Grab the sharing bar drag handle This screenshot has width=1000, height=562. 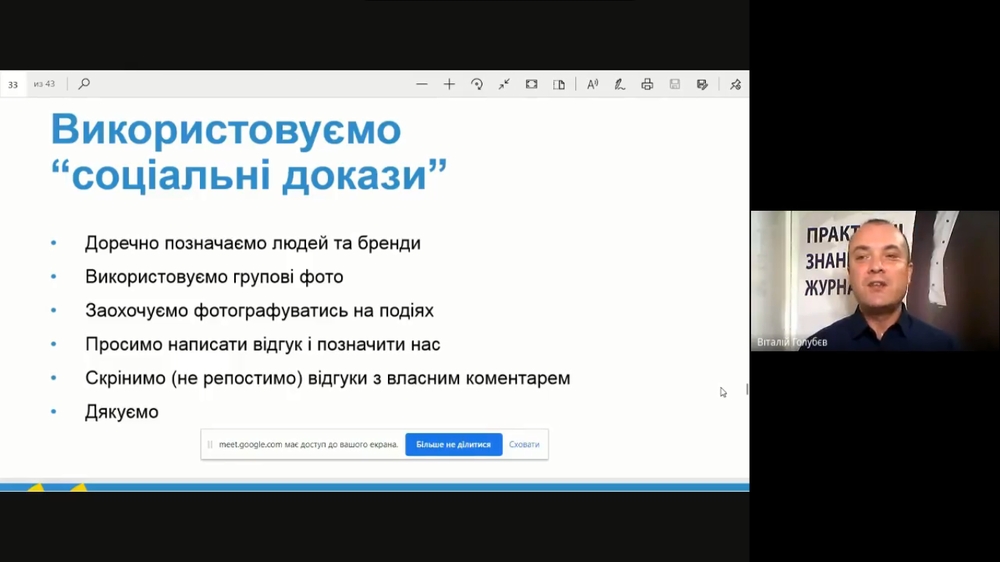pyautogui.click(x=210, y=444)
